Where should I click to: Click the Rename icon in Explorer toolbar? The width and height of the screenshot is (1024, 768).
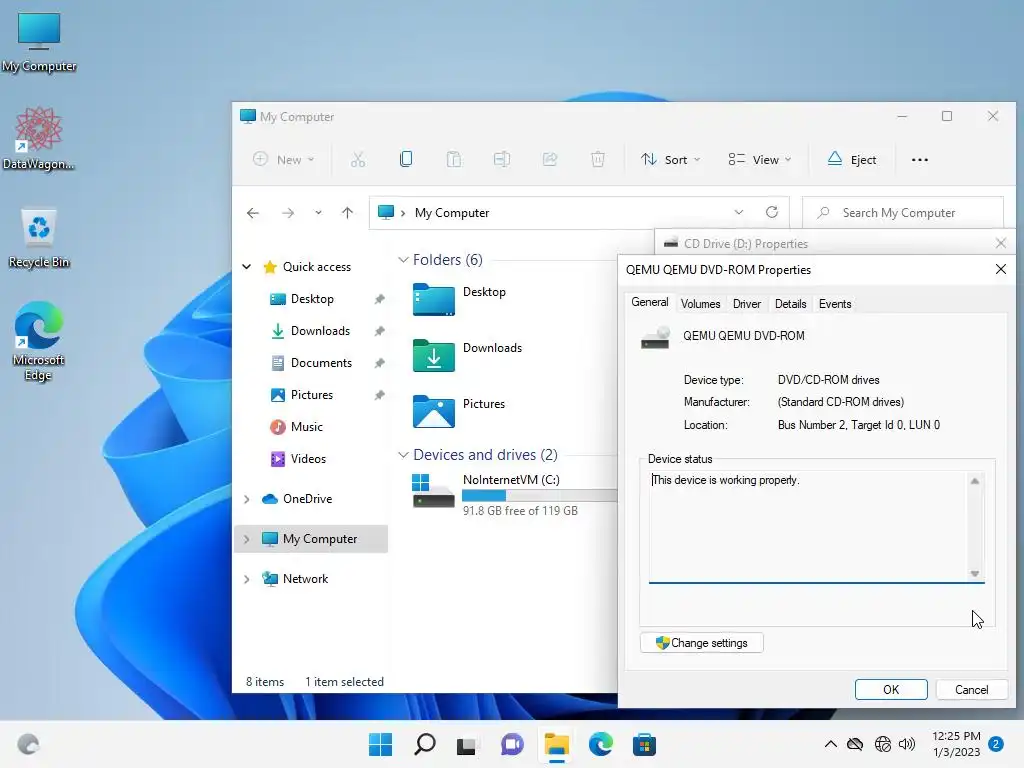click(x=502, y=159)
